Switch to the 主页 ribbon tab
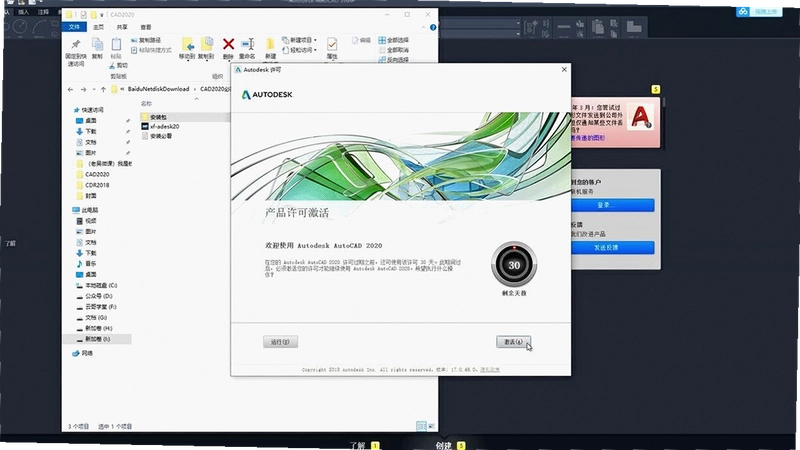800x450 pixels. click(98, 27)
